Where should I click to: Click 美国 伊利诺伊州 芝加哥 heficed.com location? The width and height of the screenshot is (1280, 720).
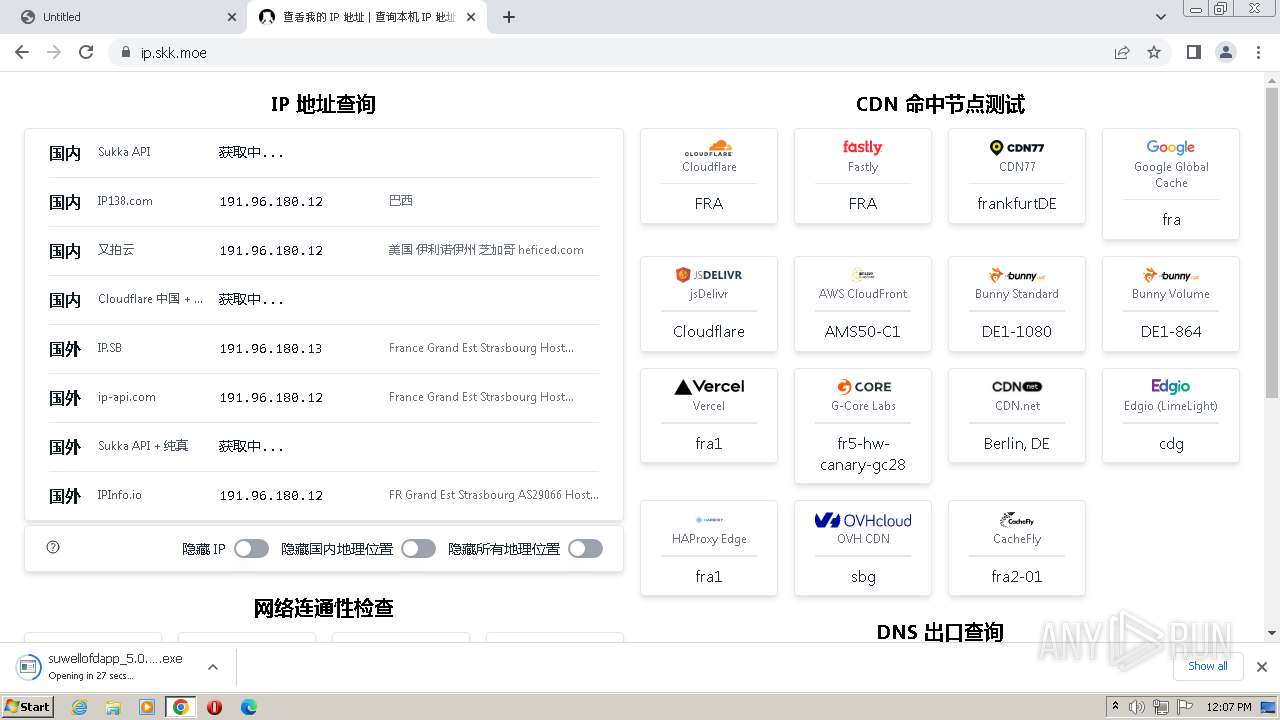486,250
